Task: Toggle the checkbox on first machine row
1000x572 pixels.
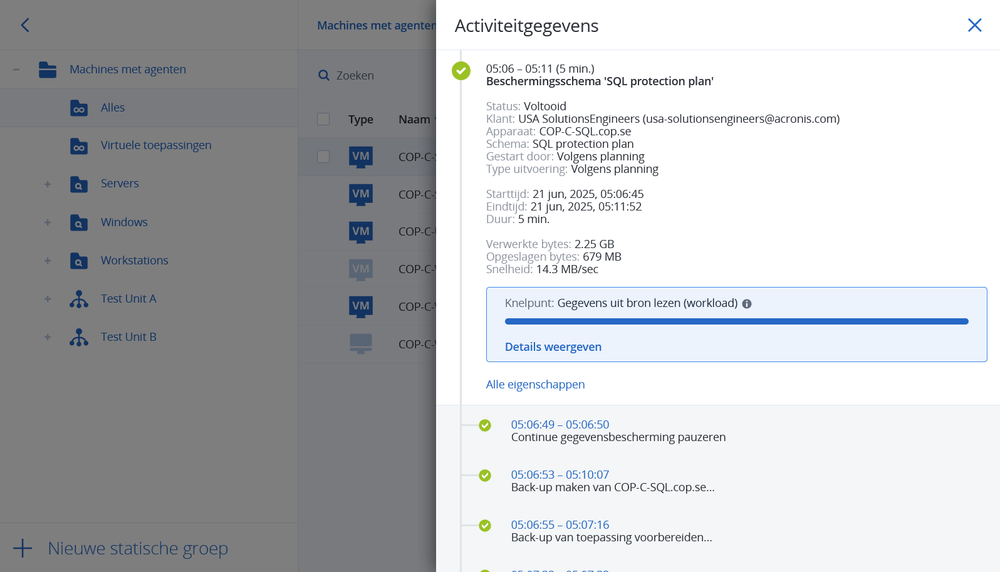Action: pos(323,157)
